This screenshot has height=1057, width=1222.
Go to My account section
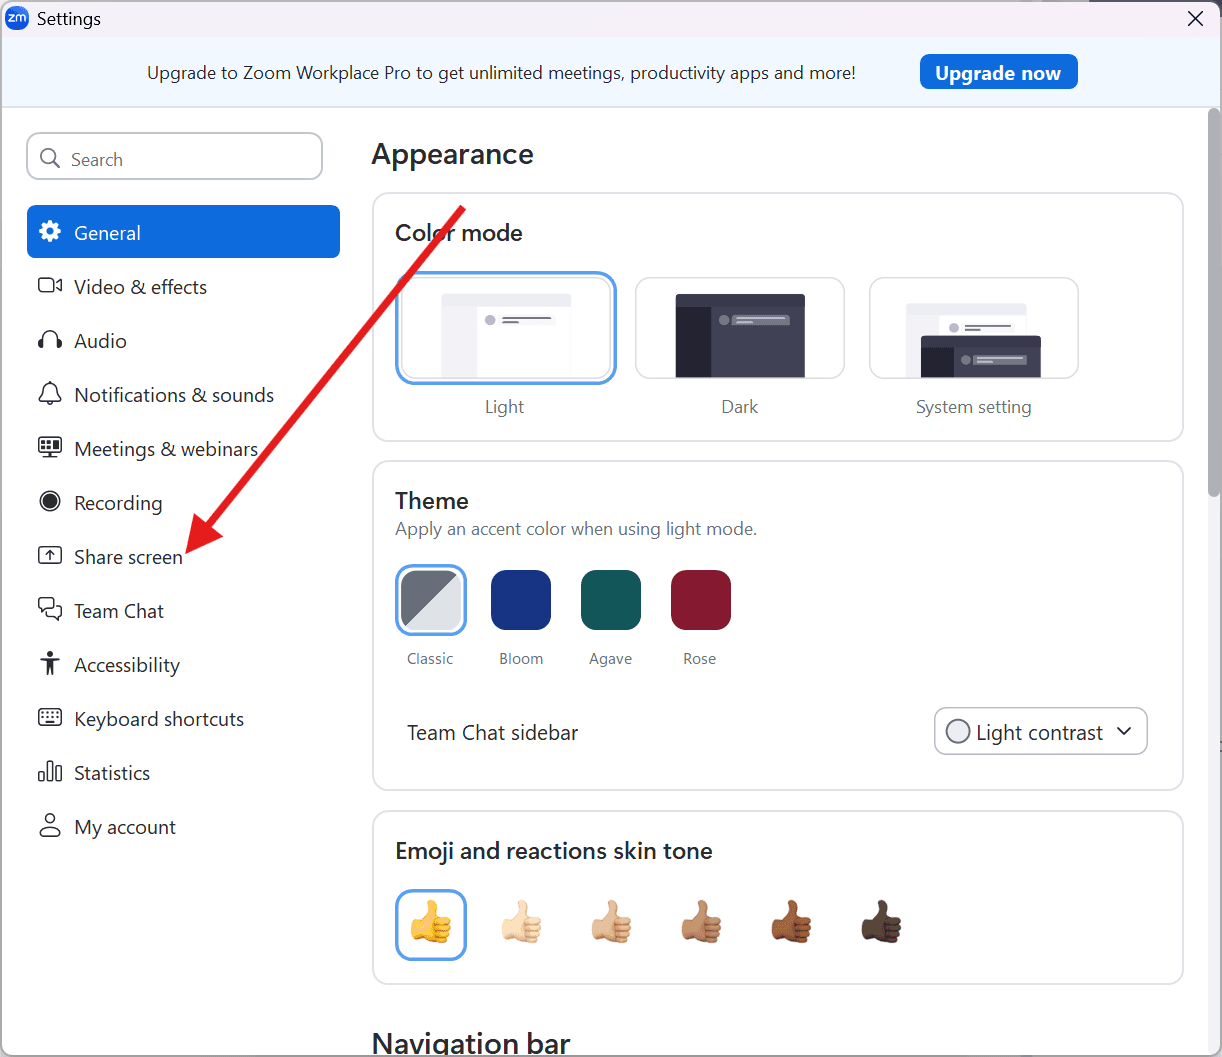click(124, 827)
